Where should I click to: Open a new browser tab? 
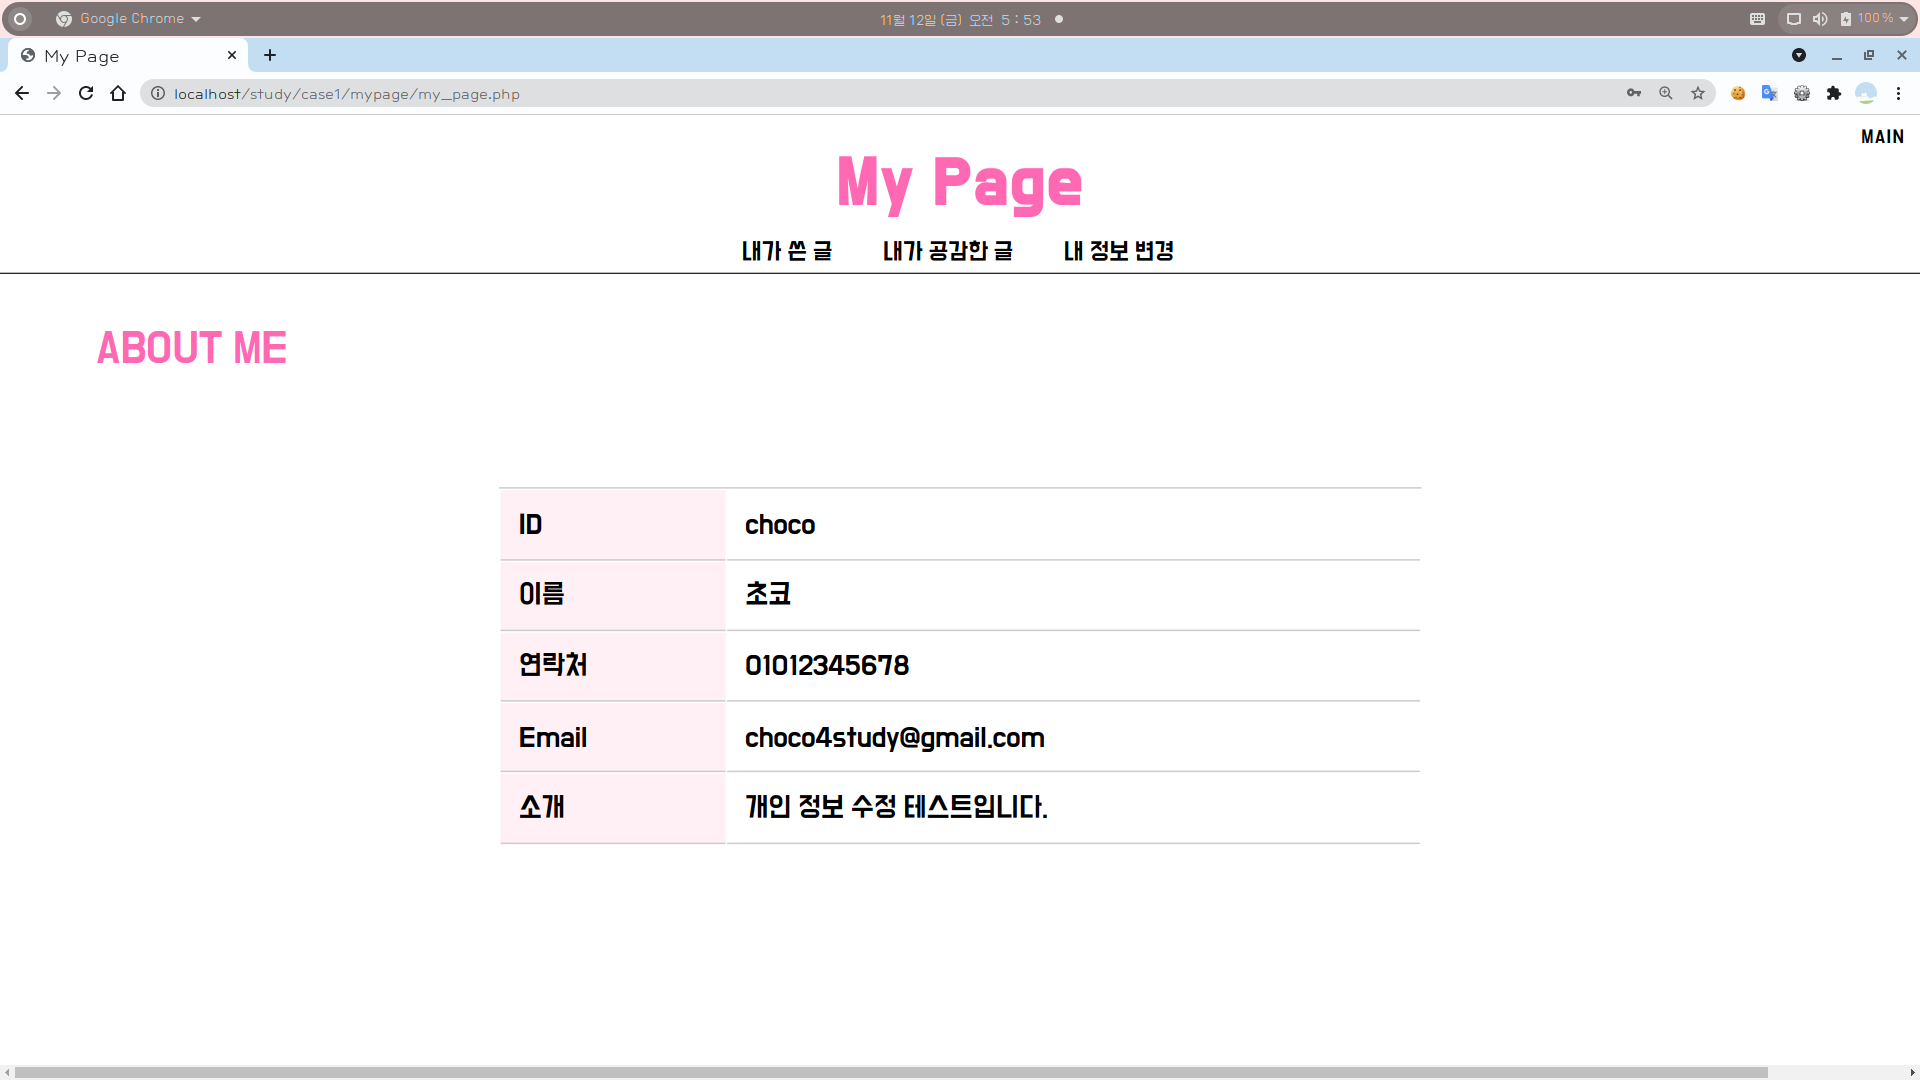coord(270,55)
